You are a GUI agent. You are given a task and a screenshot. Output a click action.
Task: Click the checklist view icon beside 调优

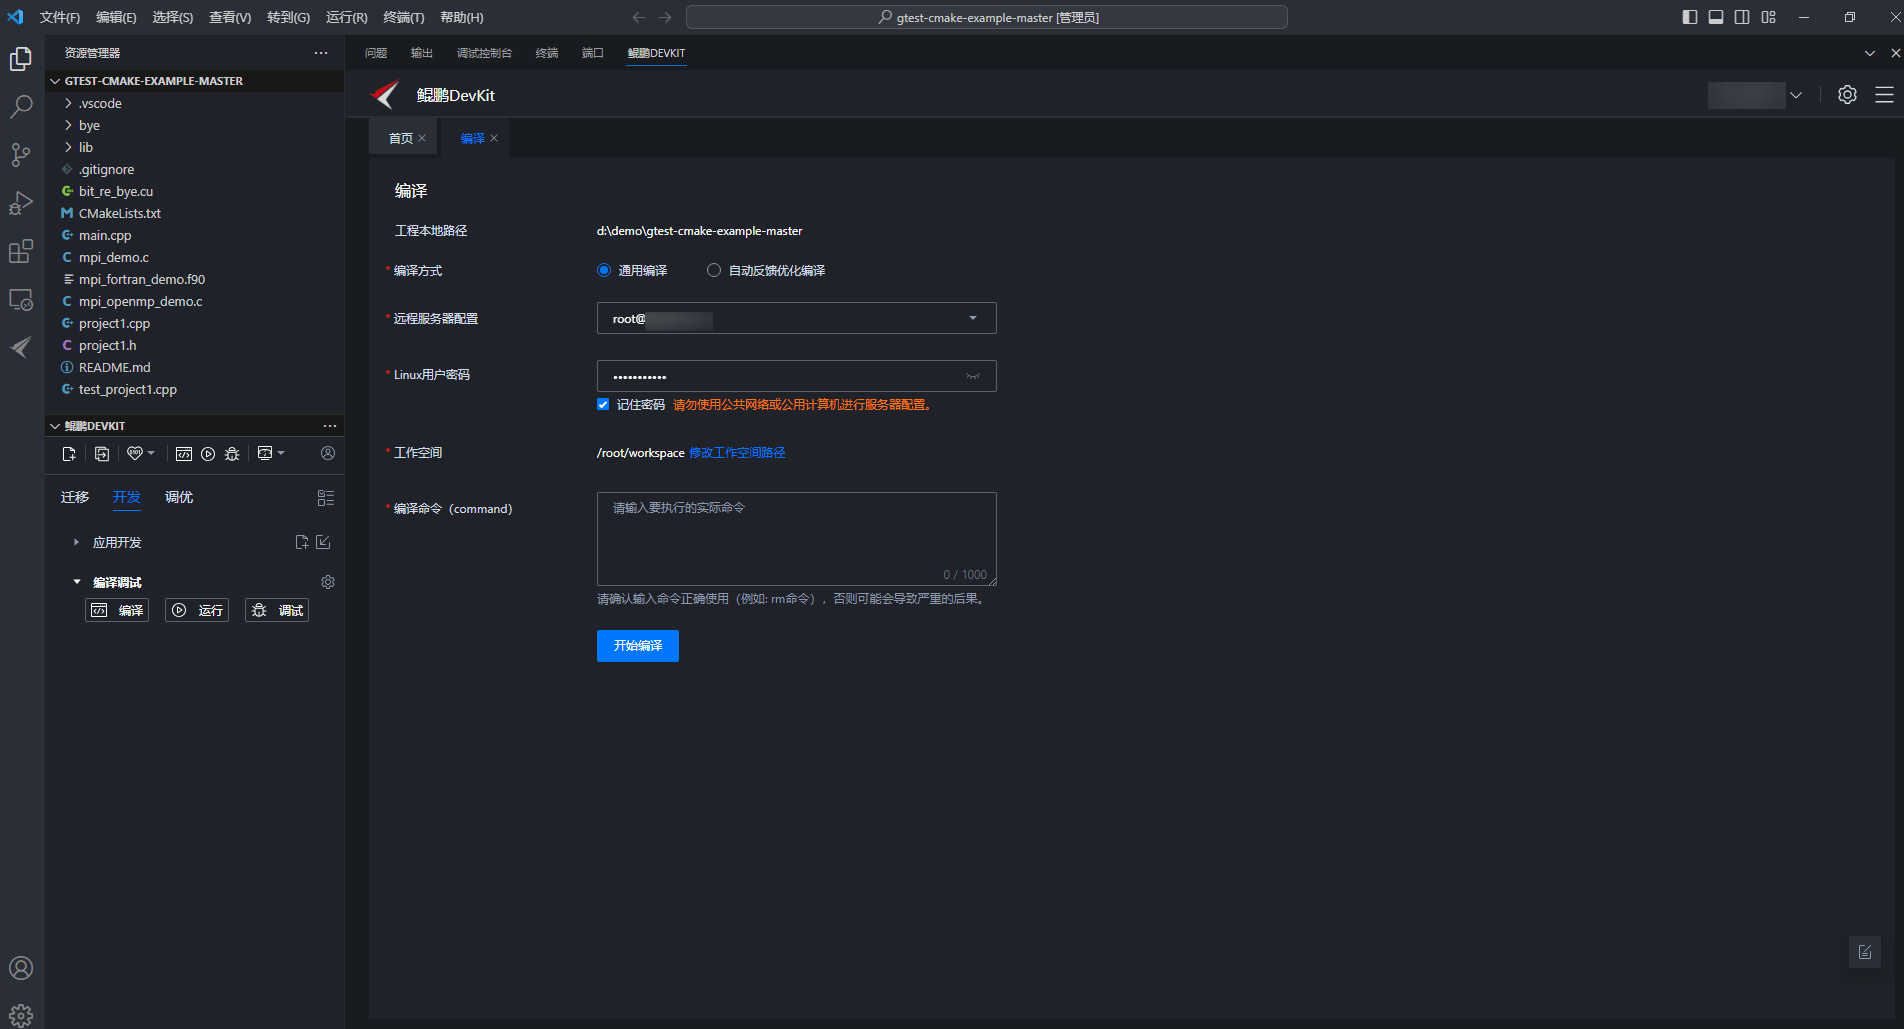[326, 498]
